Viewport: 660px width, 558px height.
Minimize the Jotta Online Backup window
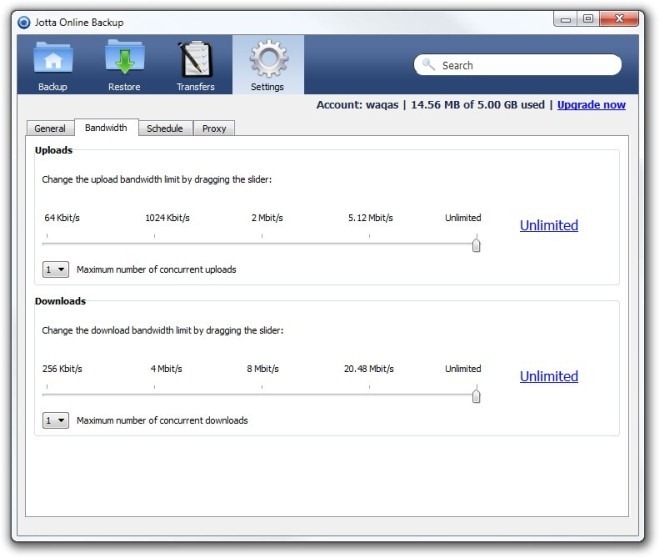tap(566, 19)
